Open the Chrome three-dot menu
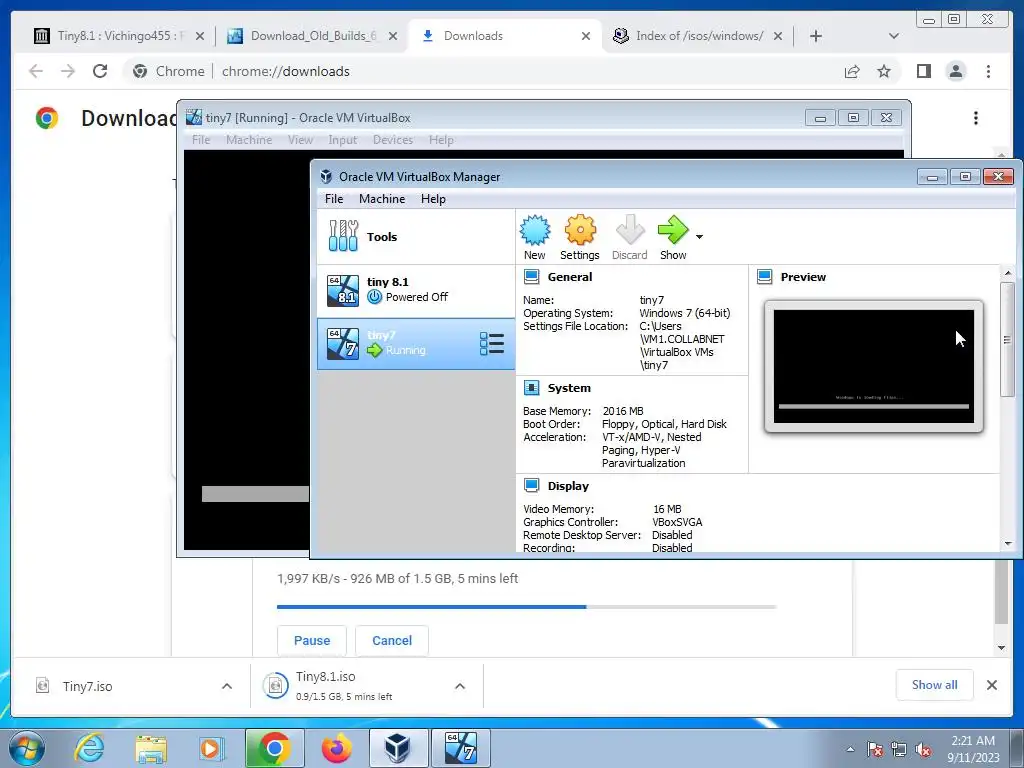Viewport: 1024px width, 768px height. click(988, 71)
